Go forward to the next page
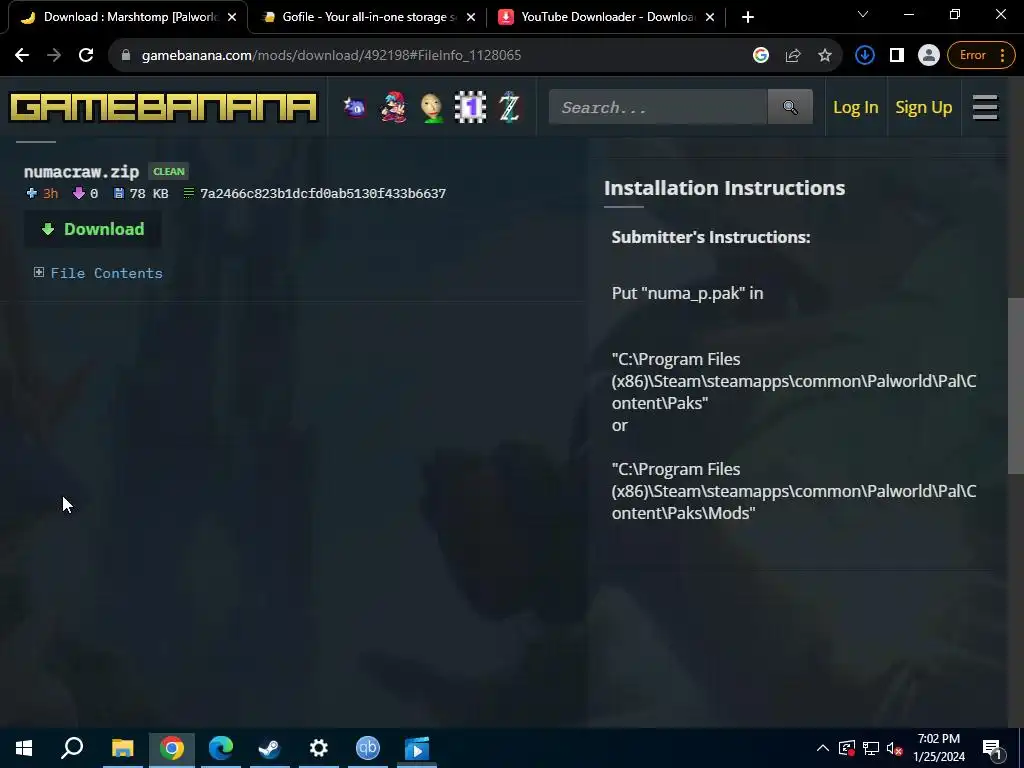Viewport: 1024px width, 768px height. point(54,56)
